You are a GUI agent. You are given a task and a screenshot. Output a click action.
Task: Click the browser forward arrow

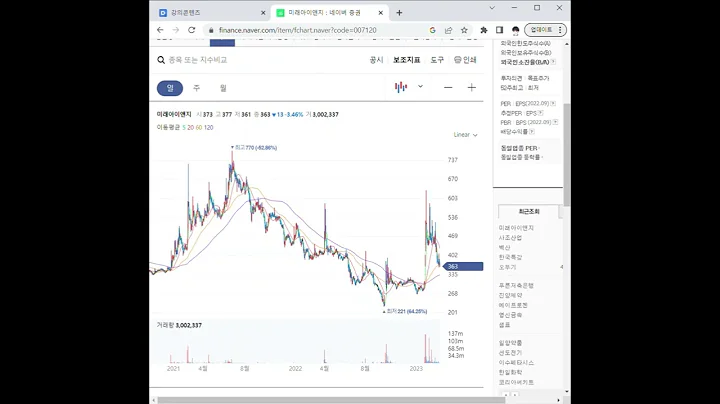(176, 30)
